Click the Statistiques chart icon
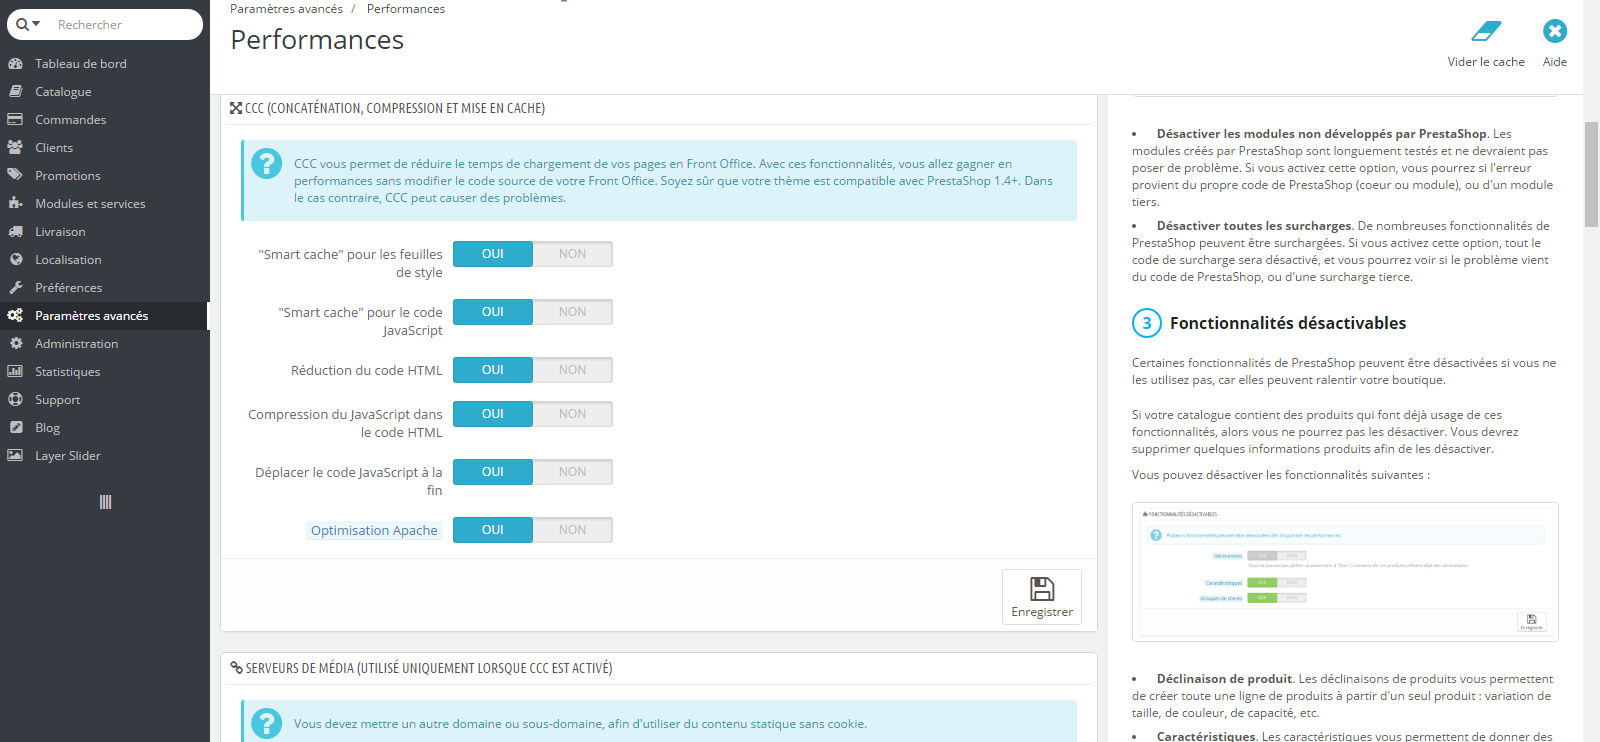 pyautogui.click(x=15, y=371)
